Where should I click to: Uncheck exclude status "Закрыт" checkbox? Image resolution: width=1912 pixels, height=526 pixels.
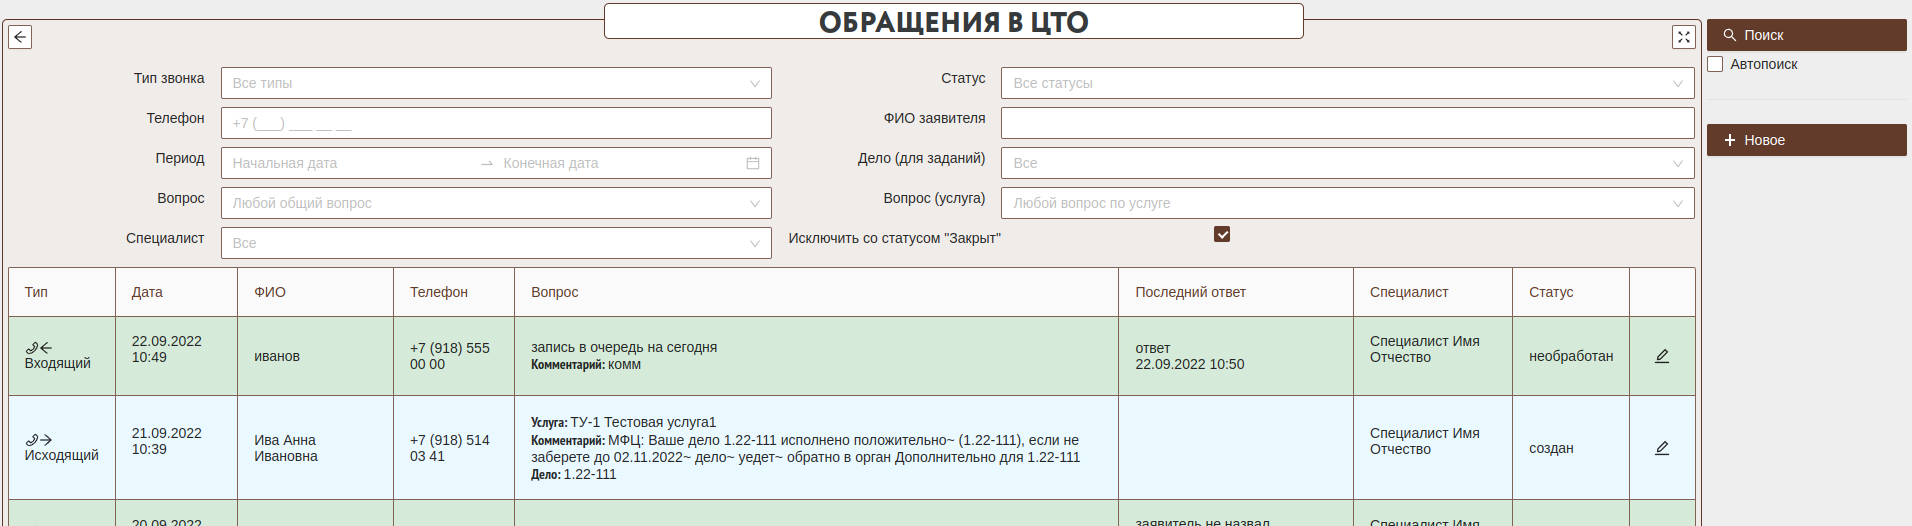(x=1221, y=234)
